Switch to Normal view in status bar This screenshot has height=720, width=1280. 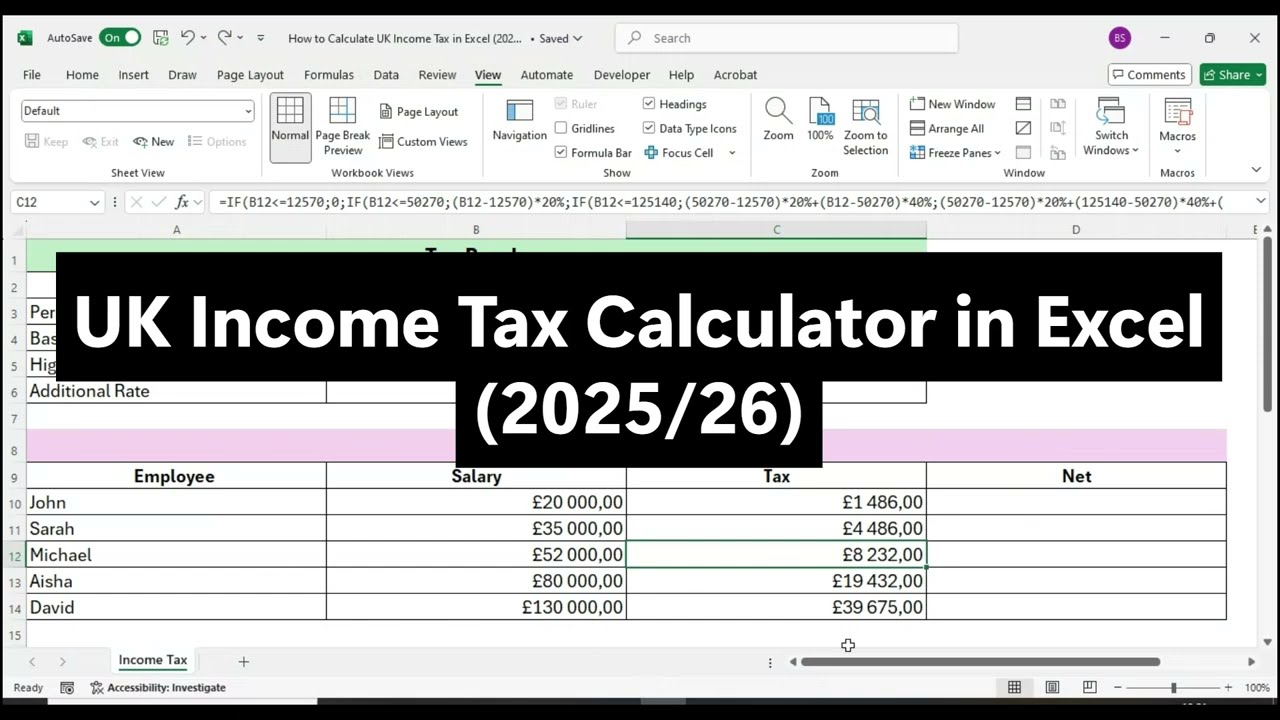(x=1014, y=687)
